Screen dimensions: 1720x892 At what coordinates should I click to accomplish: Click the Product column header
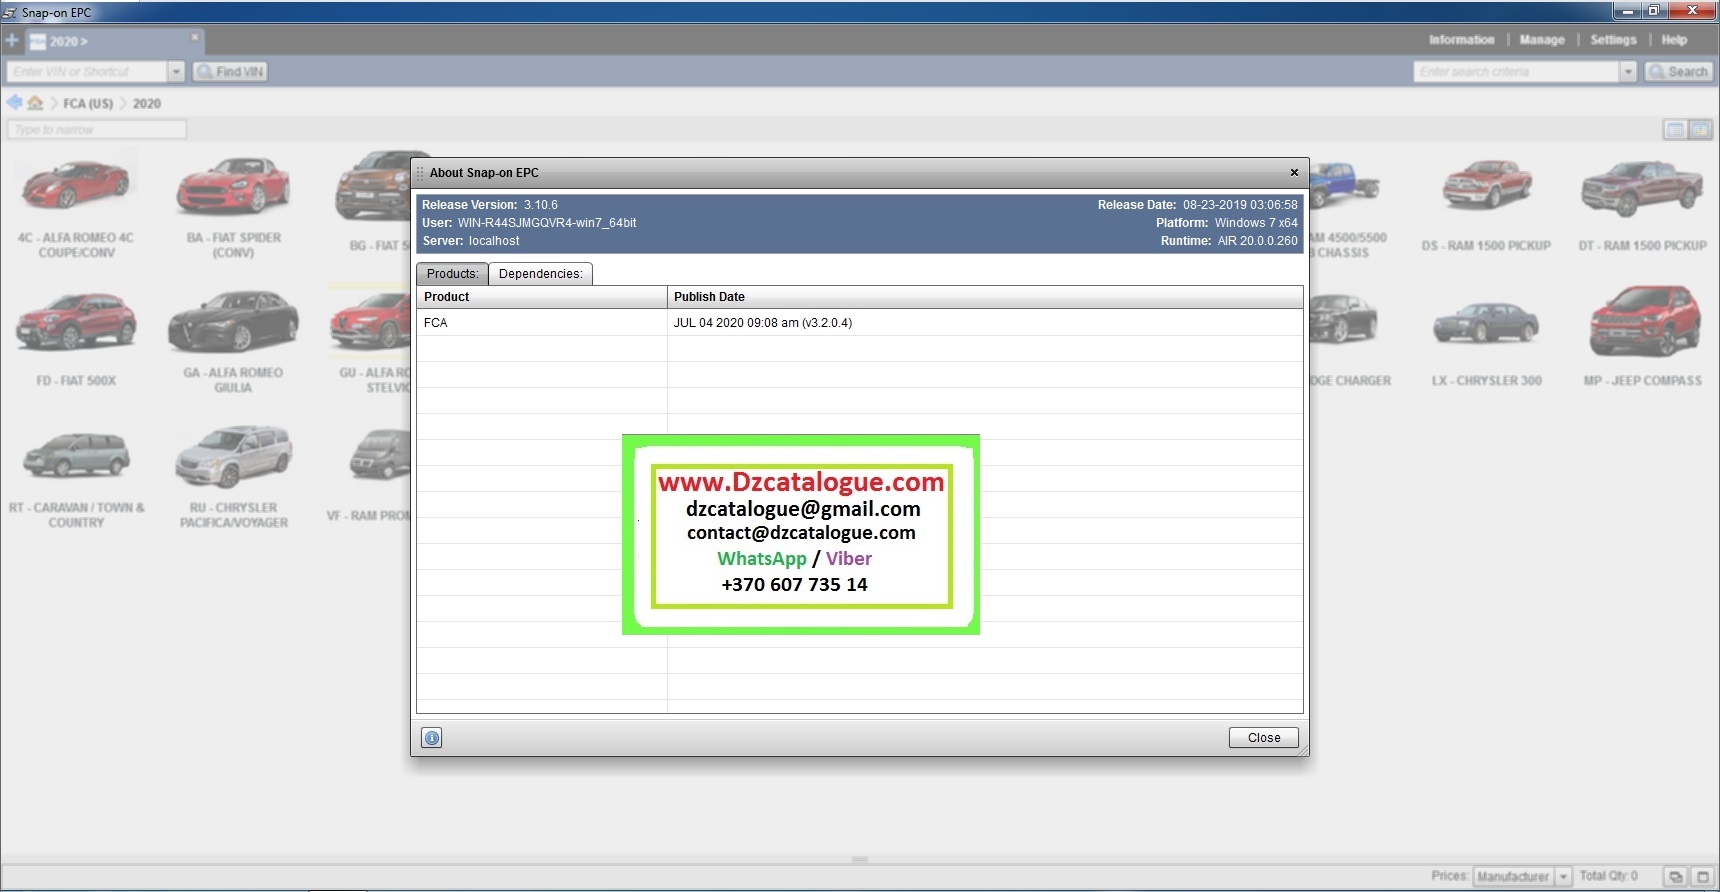(542, 297)
